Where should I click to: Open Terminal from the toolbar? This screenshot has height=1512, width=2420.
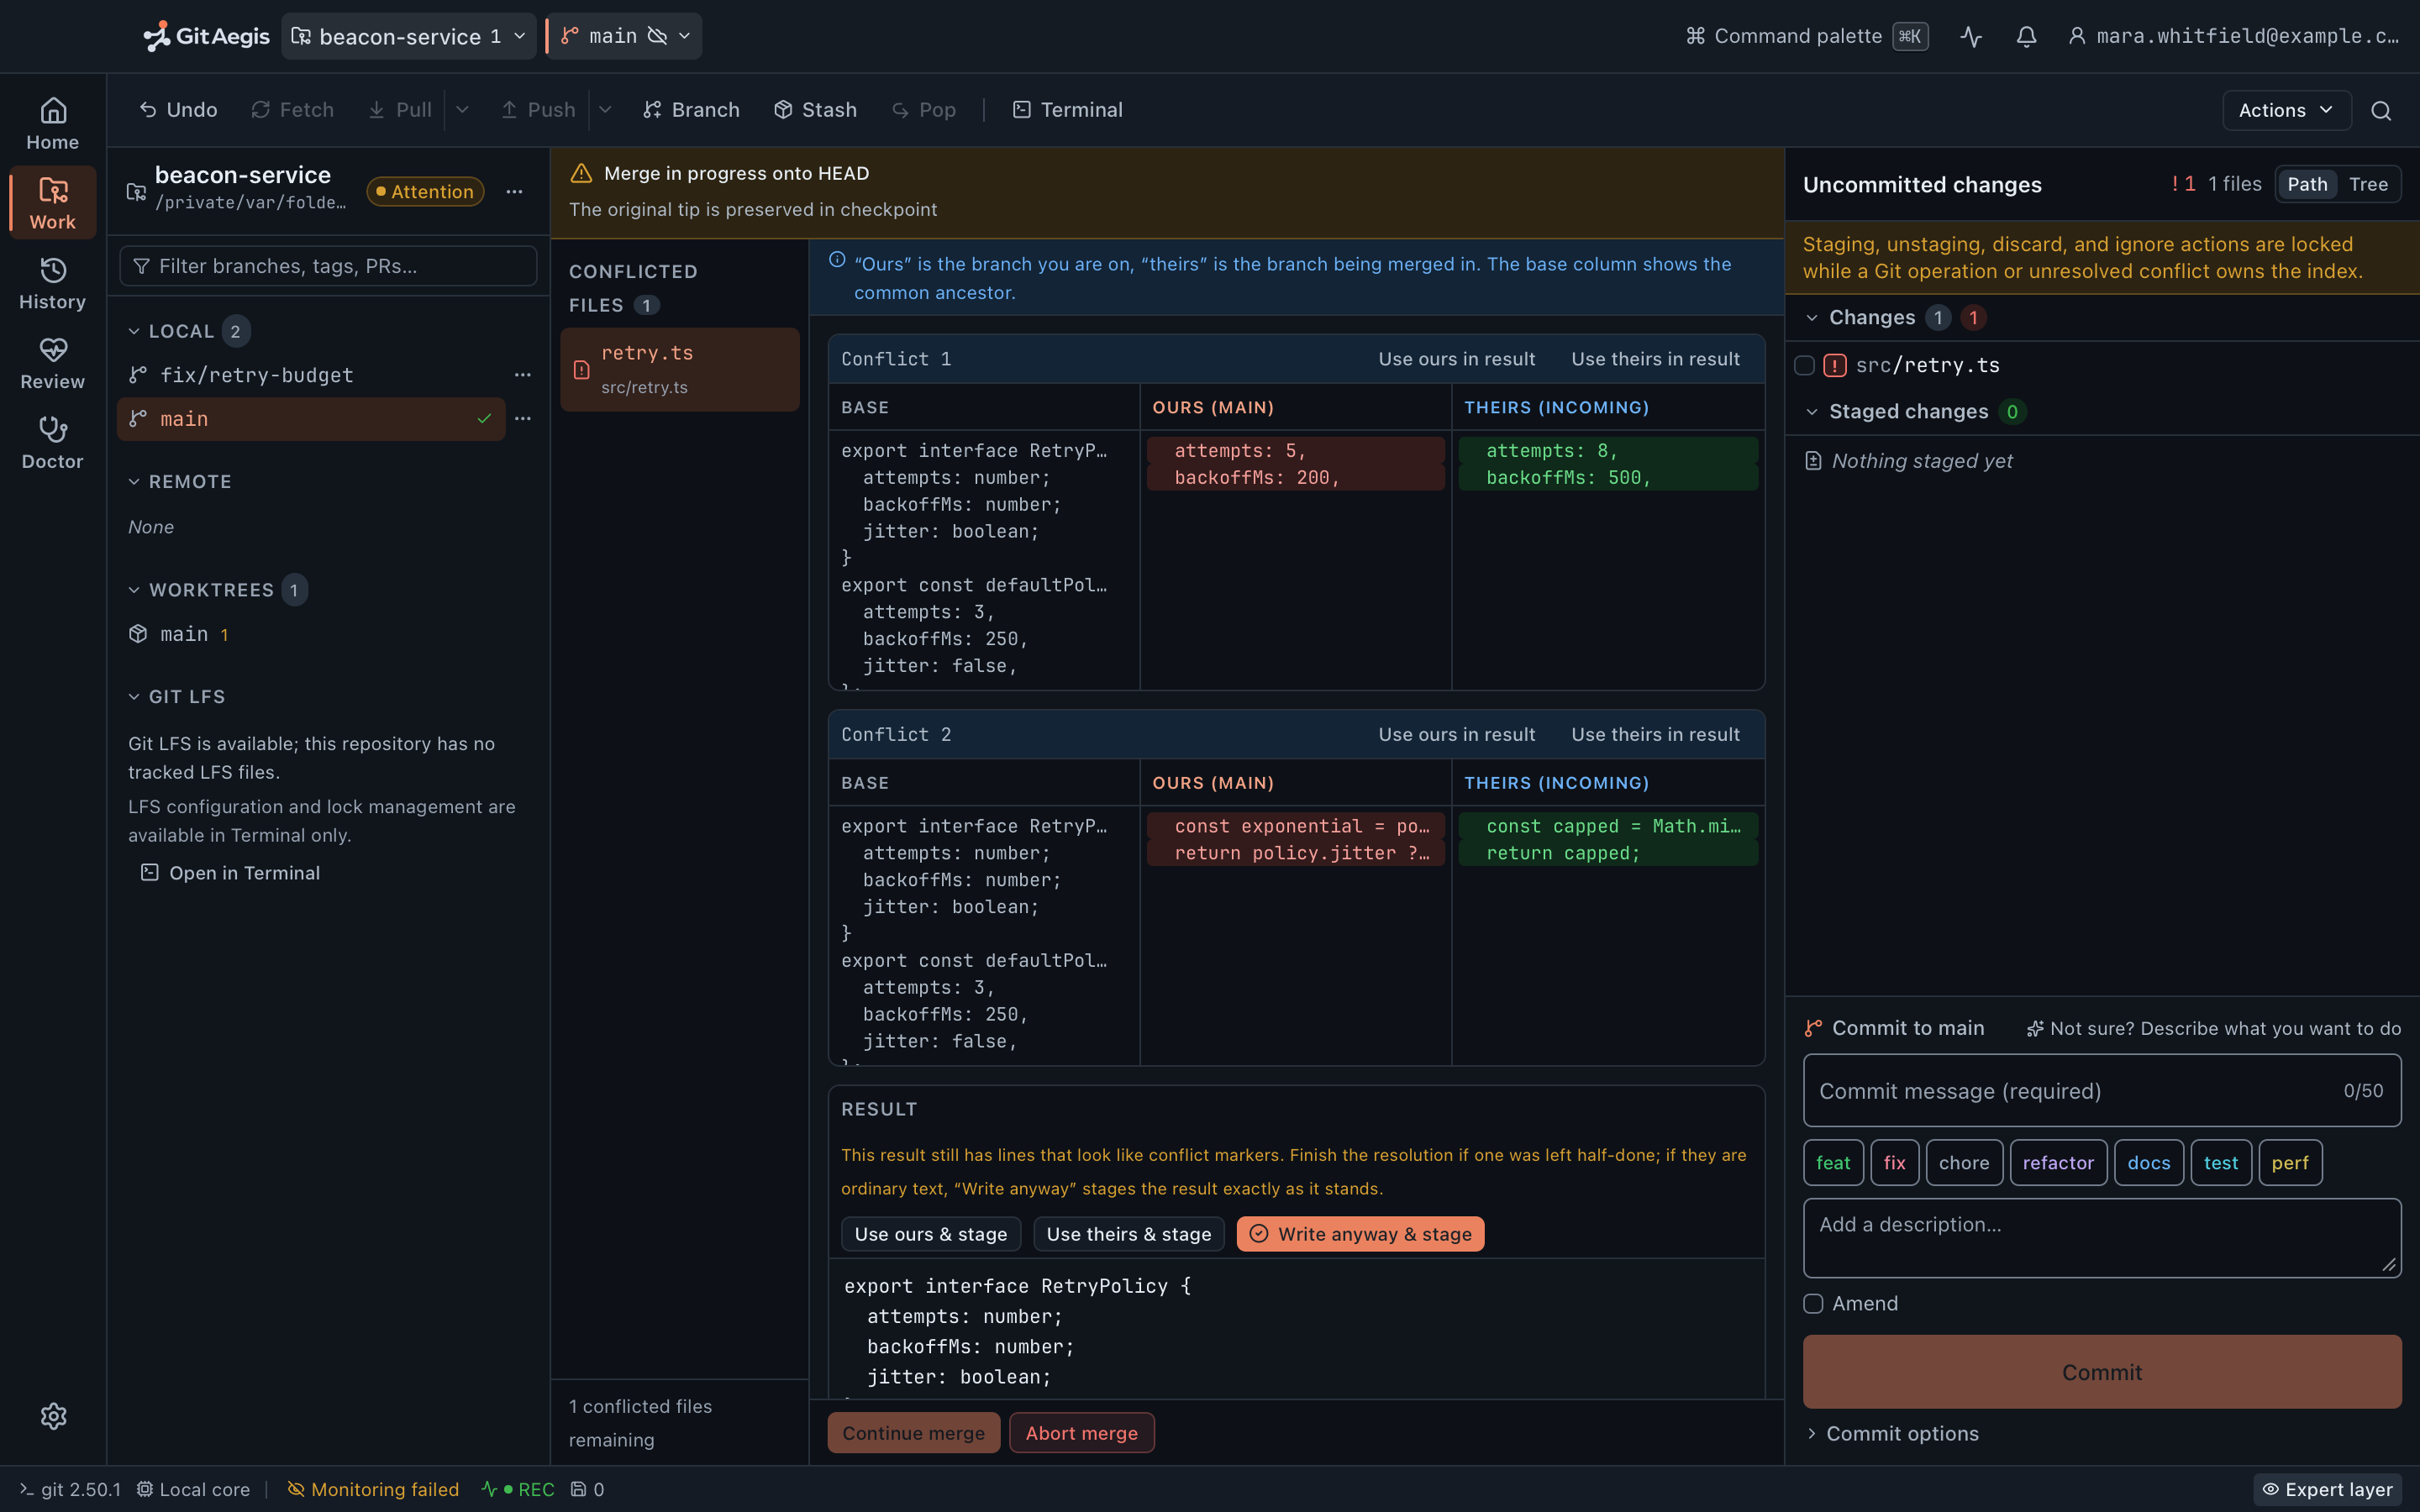[1068, 110]
